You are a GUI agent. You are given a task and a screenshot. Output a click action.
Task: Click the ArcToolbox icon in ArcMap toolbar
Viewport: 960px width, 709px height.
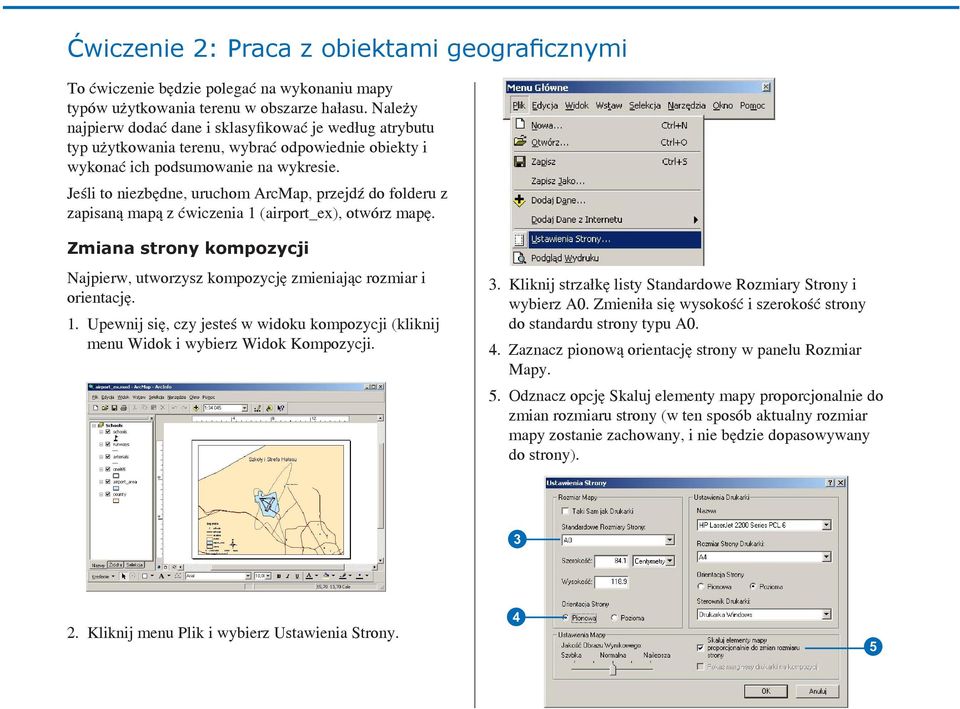click(x=269, y=408)
